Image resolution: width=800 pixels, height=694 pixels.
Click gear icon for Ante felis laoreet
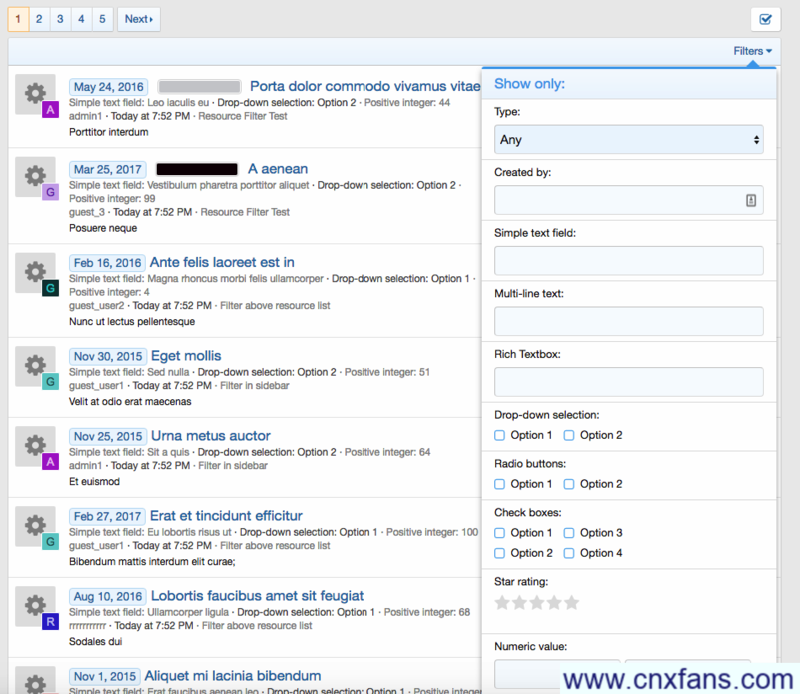click(x=35, y=272)
